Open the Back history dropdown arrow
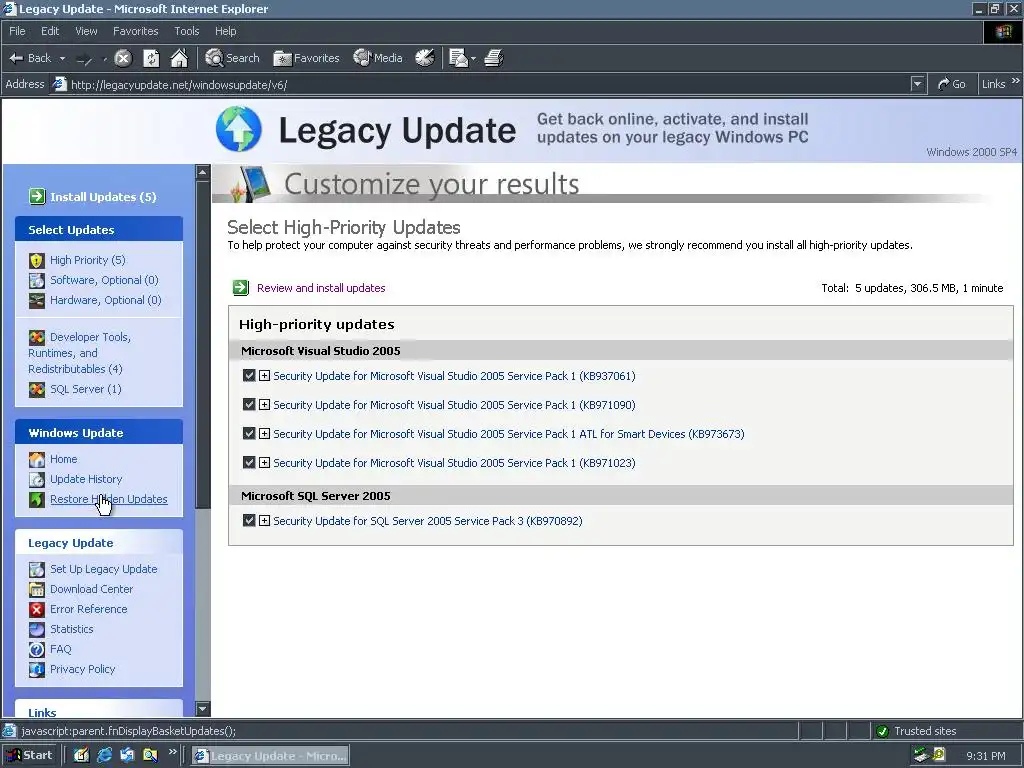Screen dimensions: 1024x768 [62, 58]
